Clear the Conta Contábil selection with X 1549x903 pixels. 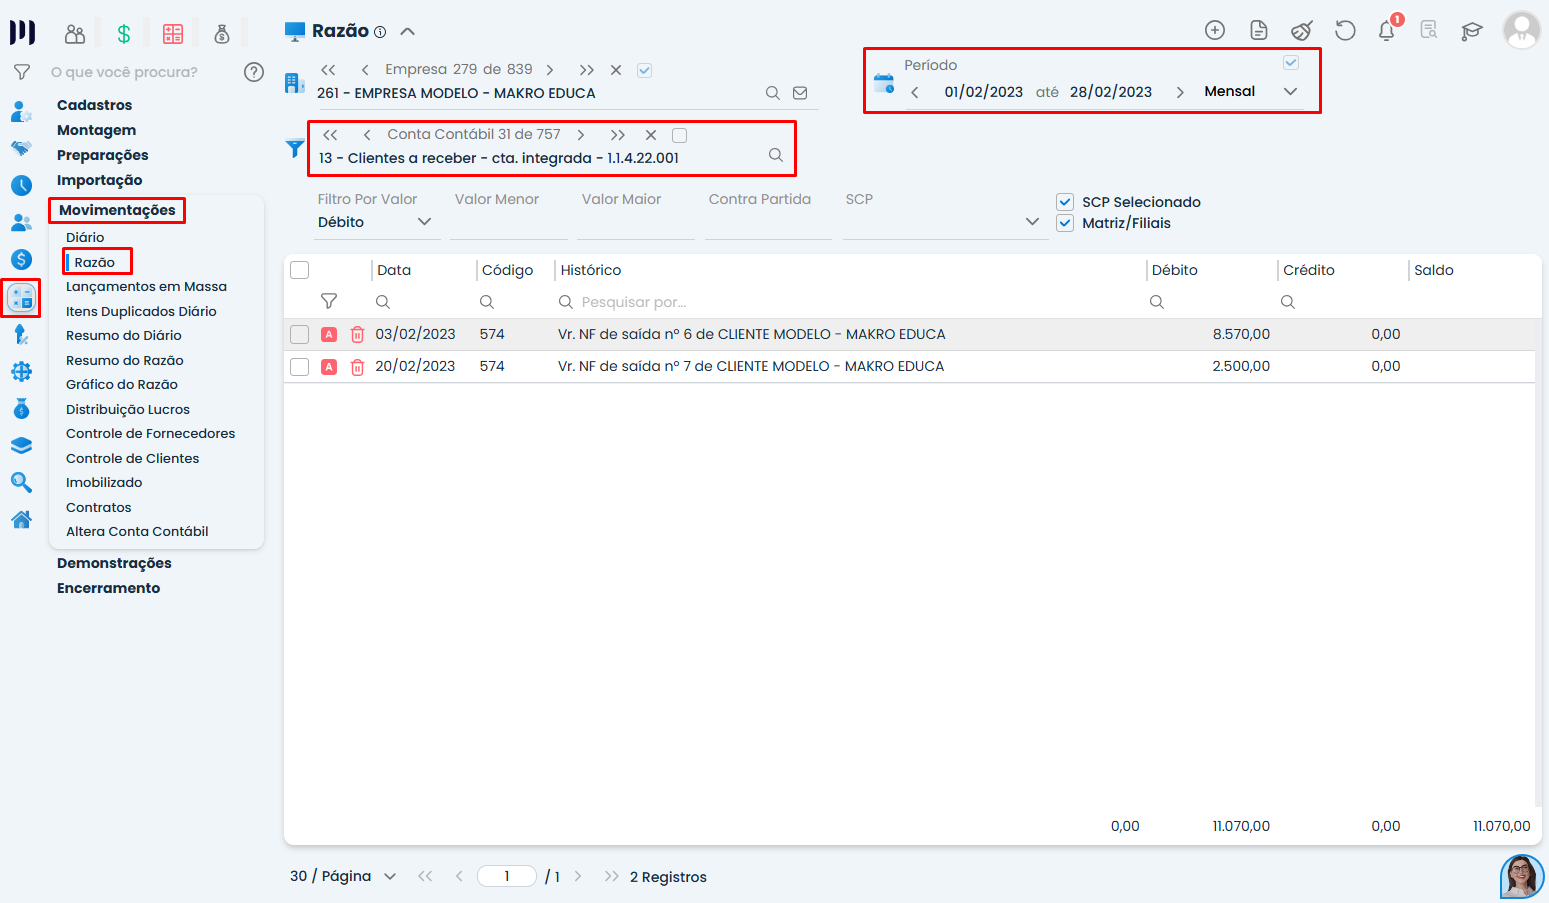pyautogui.click(x=651, y=135)
